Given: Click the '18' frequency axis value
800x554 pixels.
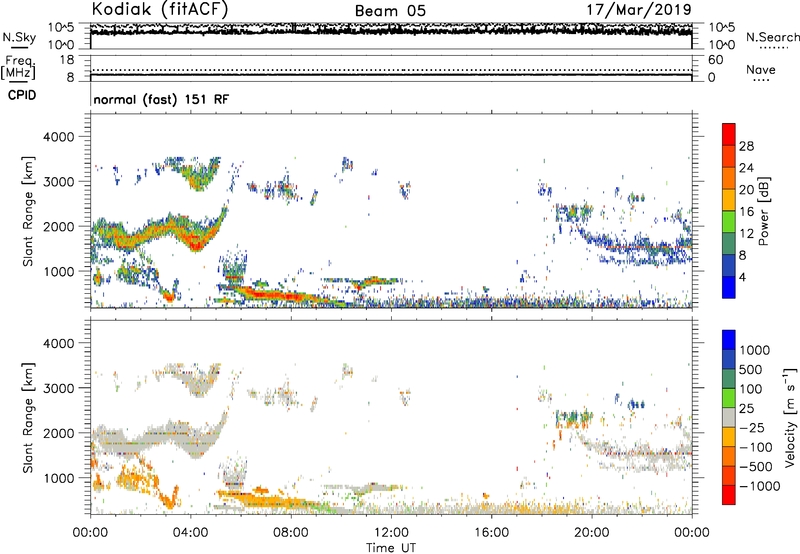Looking at the screenshot, I should [x=67, y=60].
